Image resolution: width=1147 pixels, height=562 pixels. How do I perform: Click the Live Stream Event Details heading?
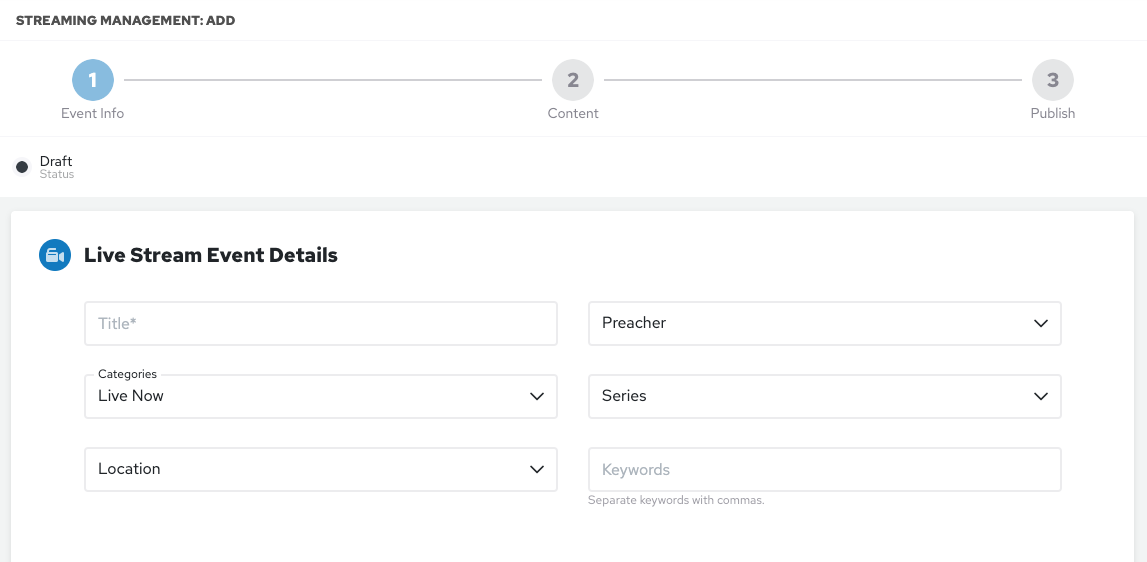pos(211,256)
